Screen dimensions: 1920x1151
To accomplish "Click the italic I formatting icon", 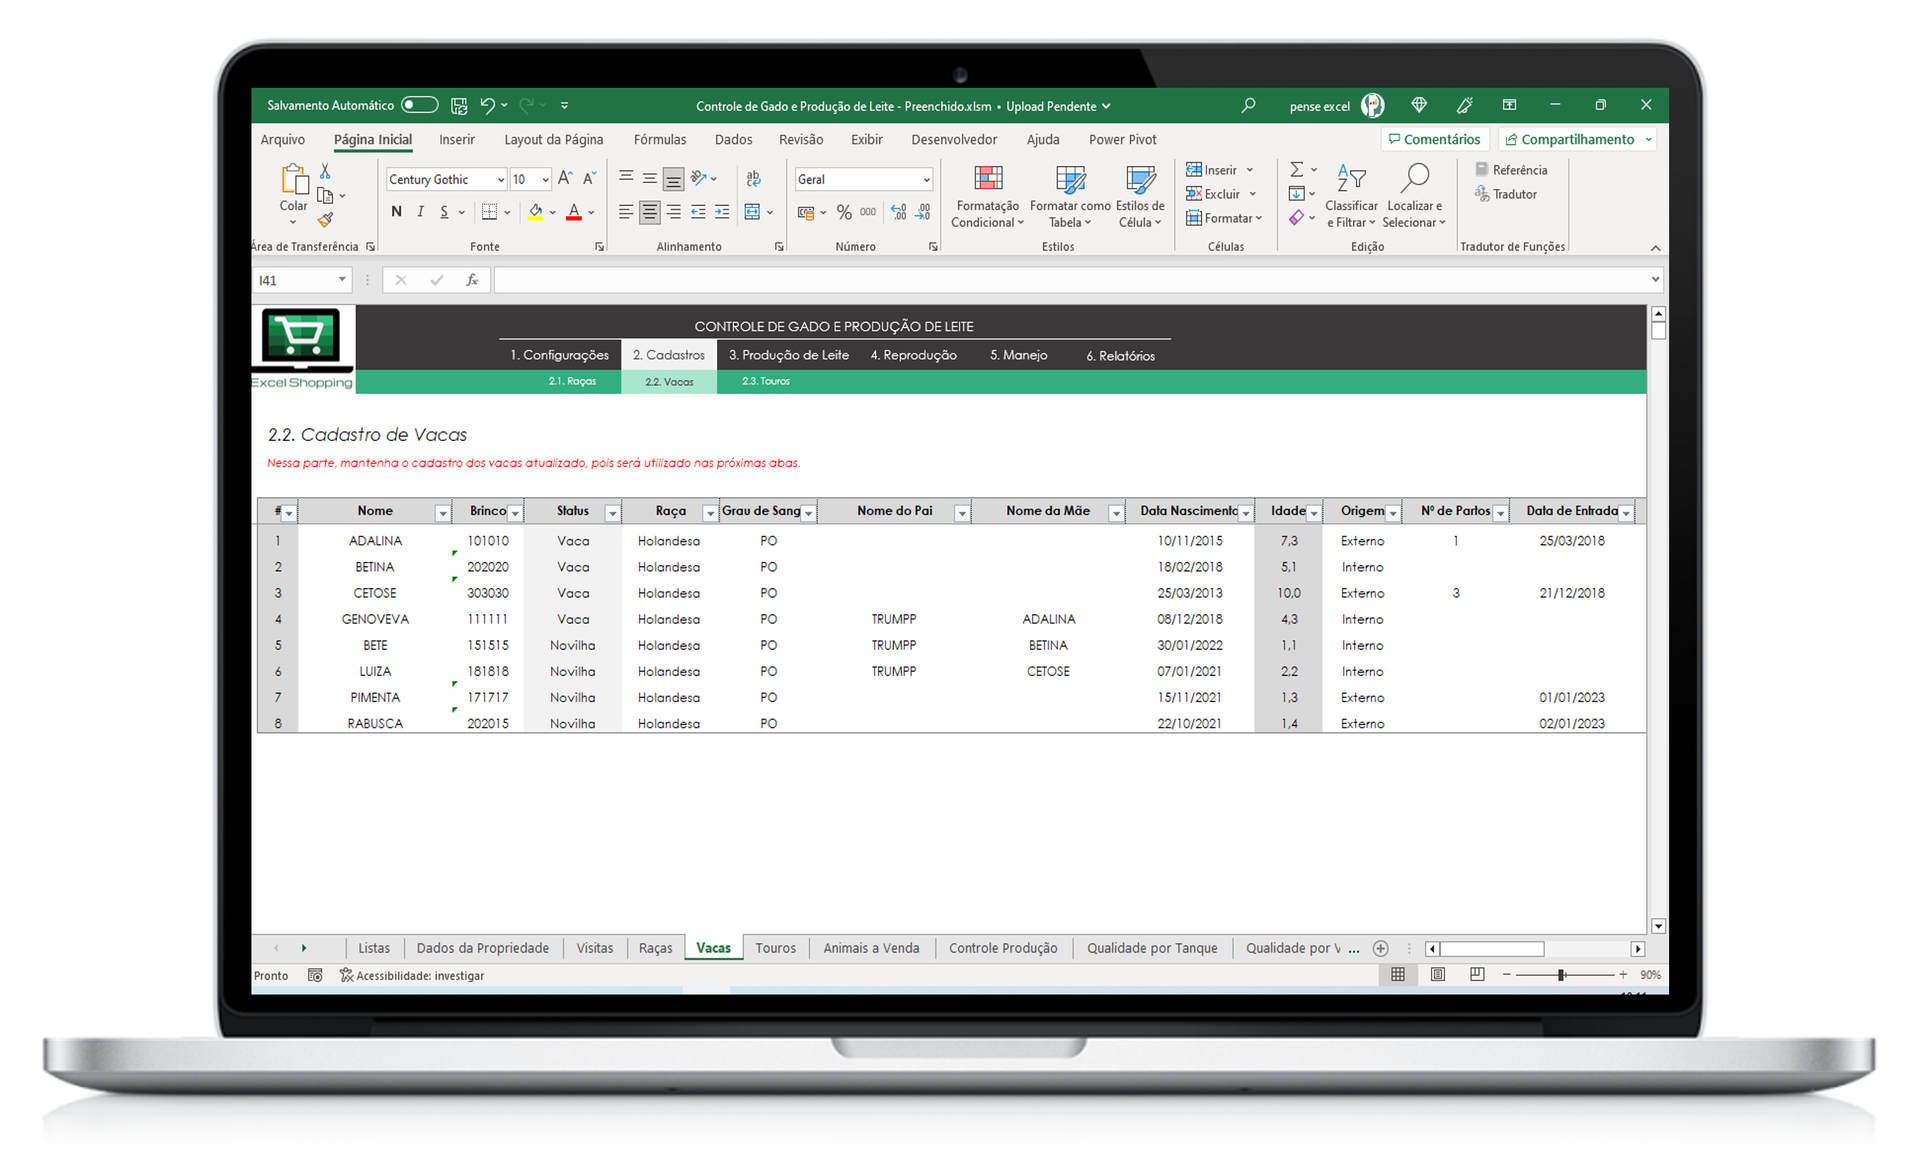I will click(x=420, y=212).
